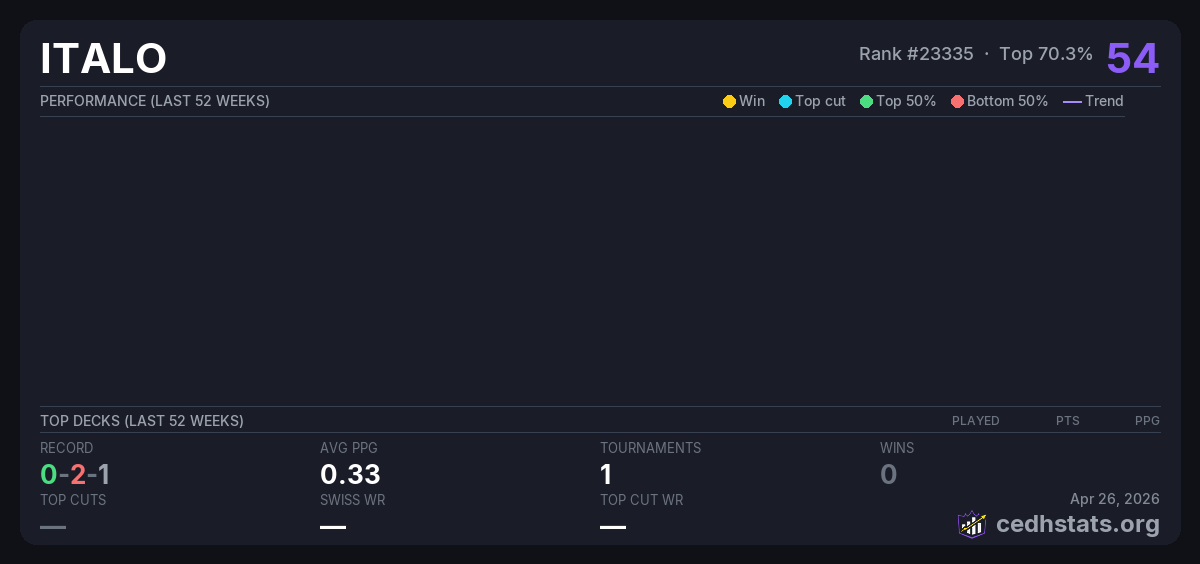Screen dimensions: 1200x564
Task: Click the green Top 50% legend dot
Action: tap(866, 102)
